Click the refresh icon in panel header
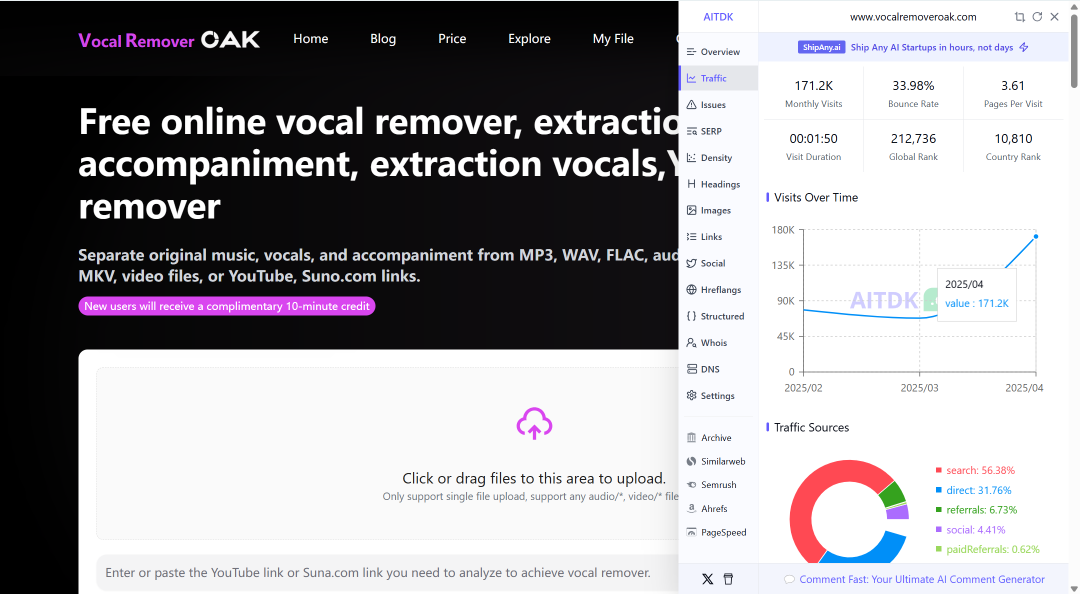1080x594 pixels. 1037,17
